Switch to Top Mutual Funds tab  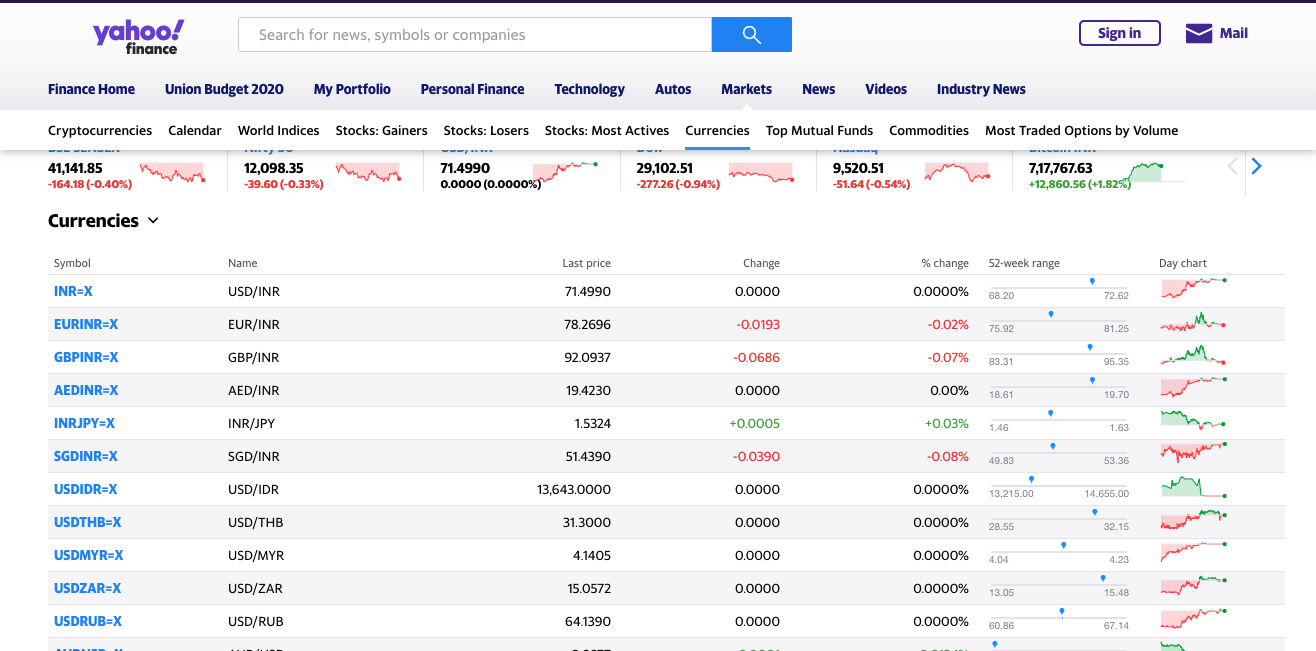[819, 130]
